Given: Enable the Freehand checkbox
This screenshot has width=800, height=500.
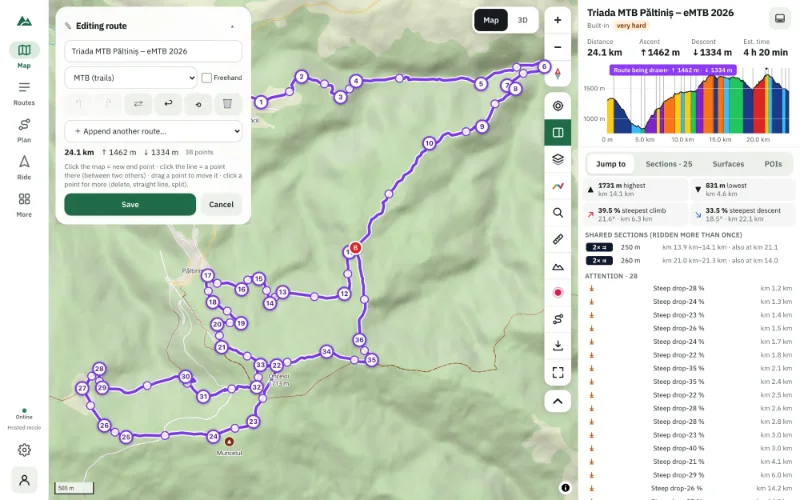Looking at the screenshot, I should [x=207, y=78].
